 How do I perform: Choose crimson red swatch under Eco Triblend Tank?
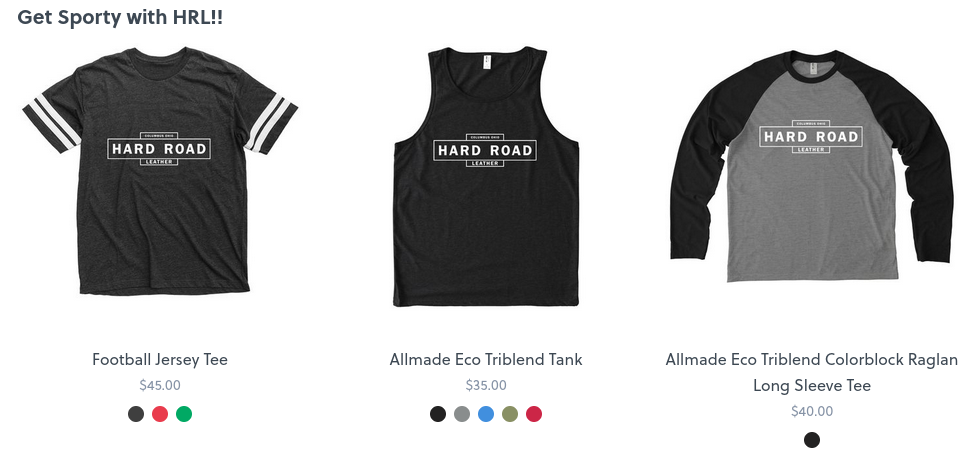coord(534,414)
